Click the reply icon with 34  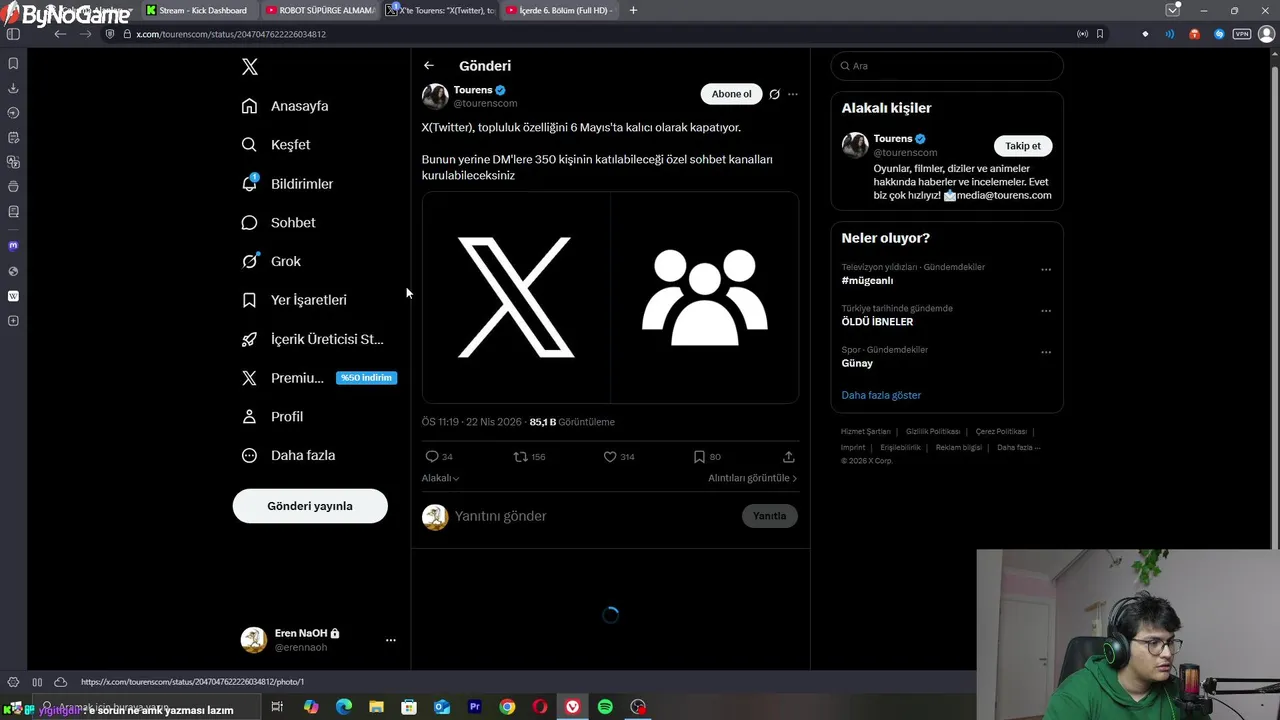(x=439, y=457)
